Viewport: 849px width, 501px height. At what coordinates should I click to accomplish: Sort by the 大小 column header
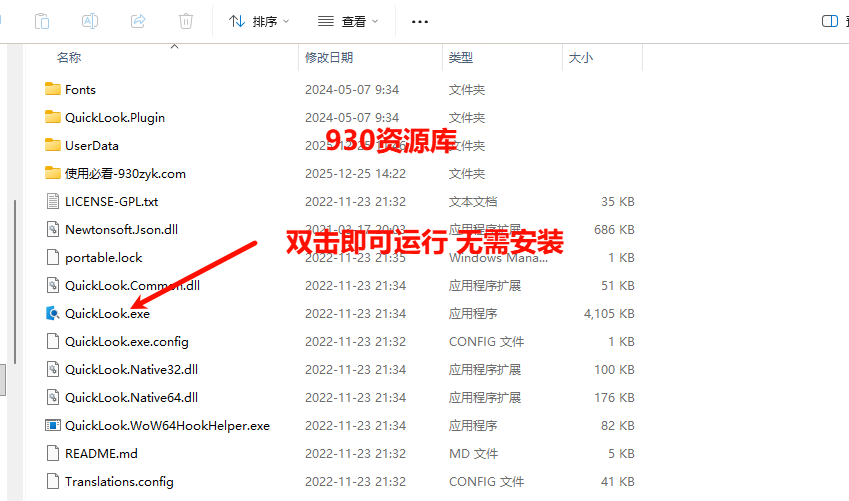pos(581,57)
